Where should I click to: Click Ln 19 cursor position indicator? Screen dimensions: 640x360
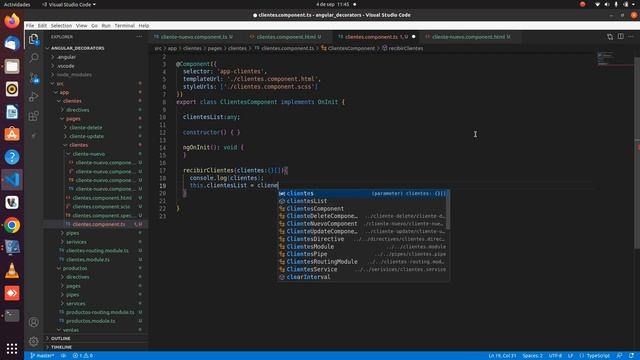[502, 356]
